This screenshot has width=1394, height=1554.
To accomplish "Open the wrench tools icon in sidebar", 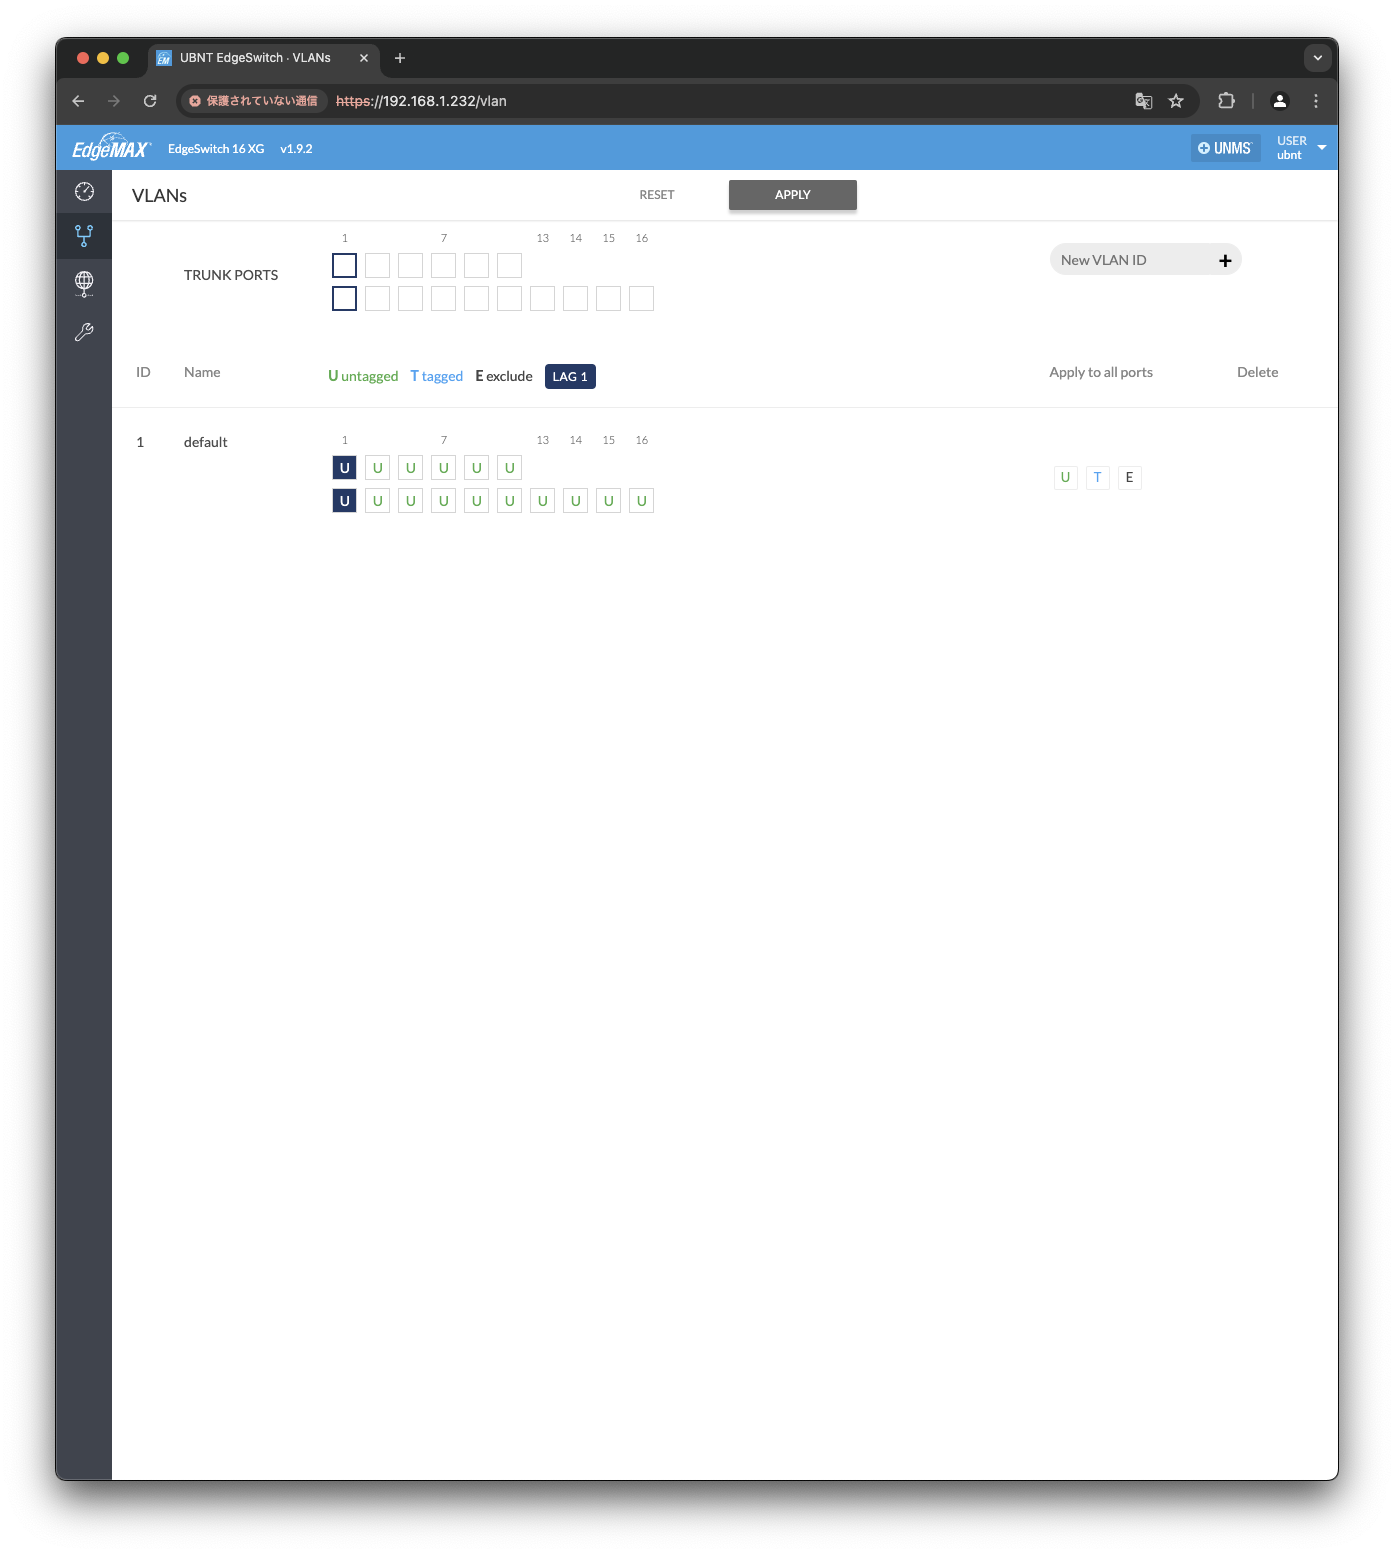I will 84,332.
